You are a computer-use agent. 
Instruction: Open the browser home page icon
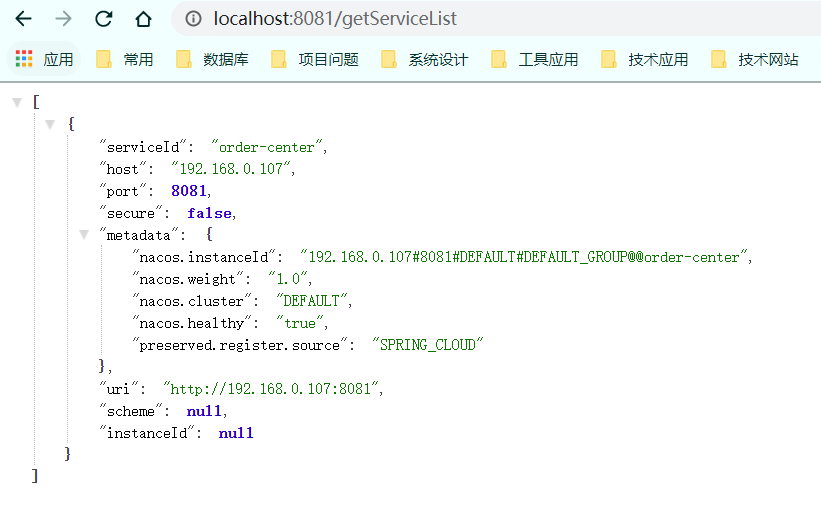point(143,19)
